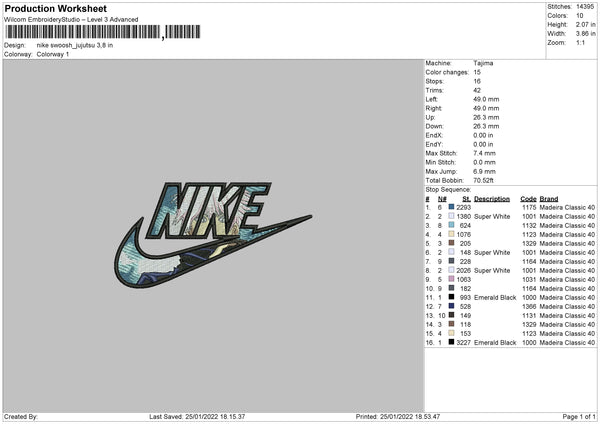Click the 'Stop Sequence:' heading

click(448, 190)
